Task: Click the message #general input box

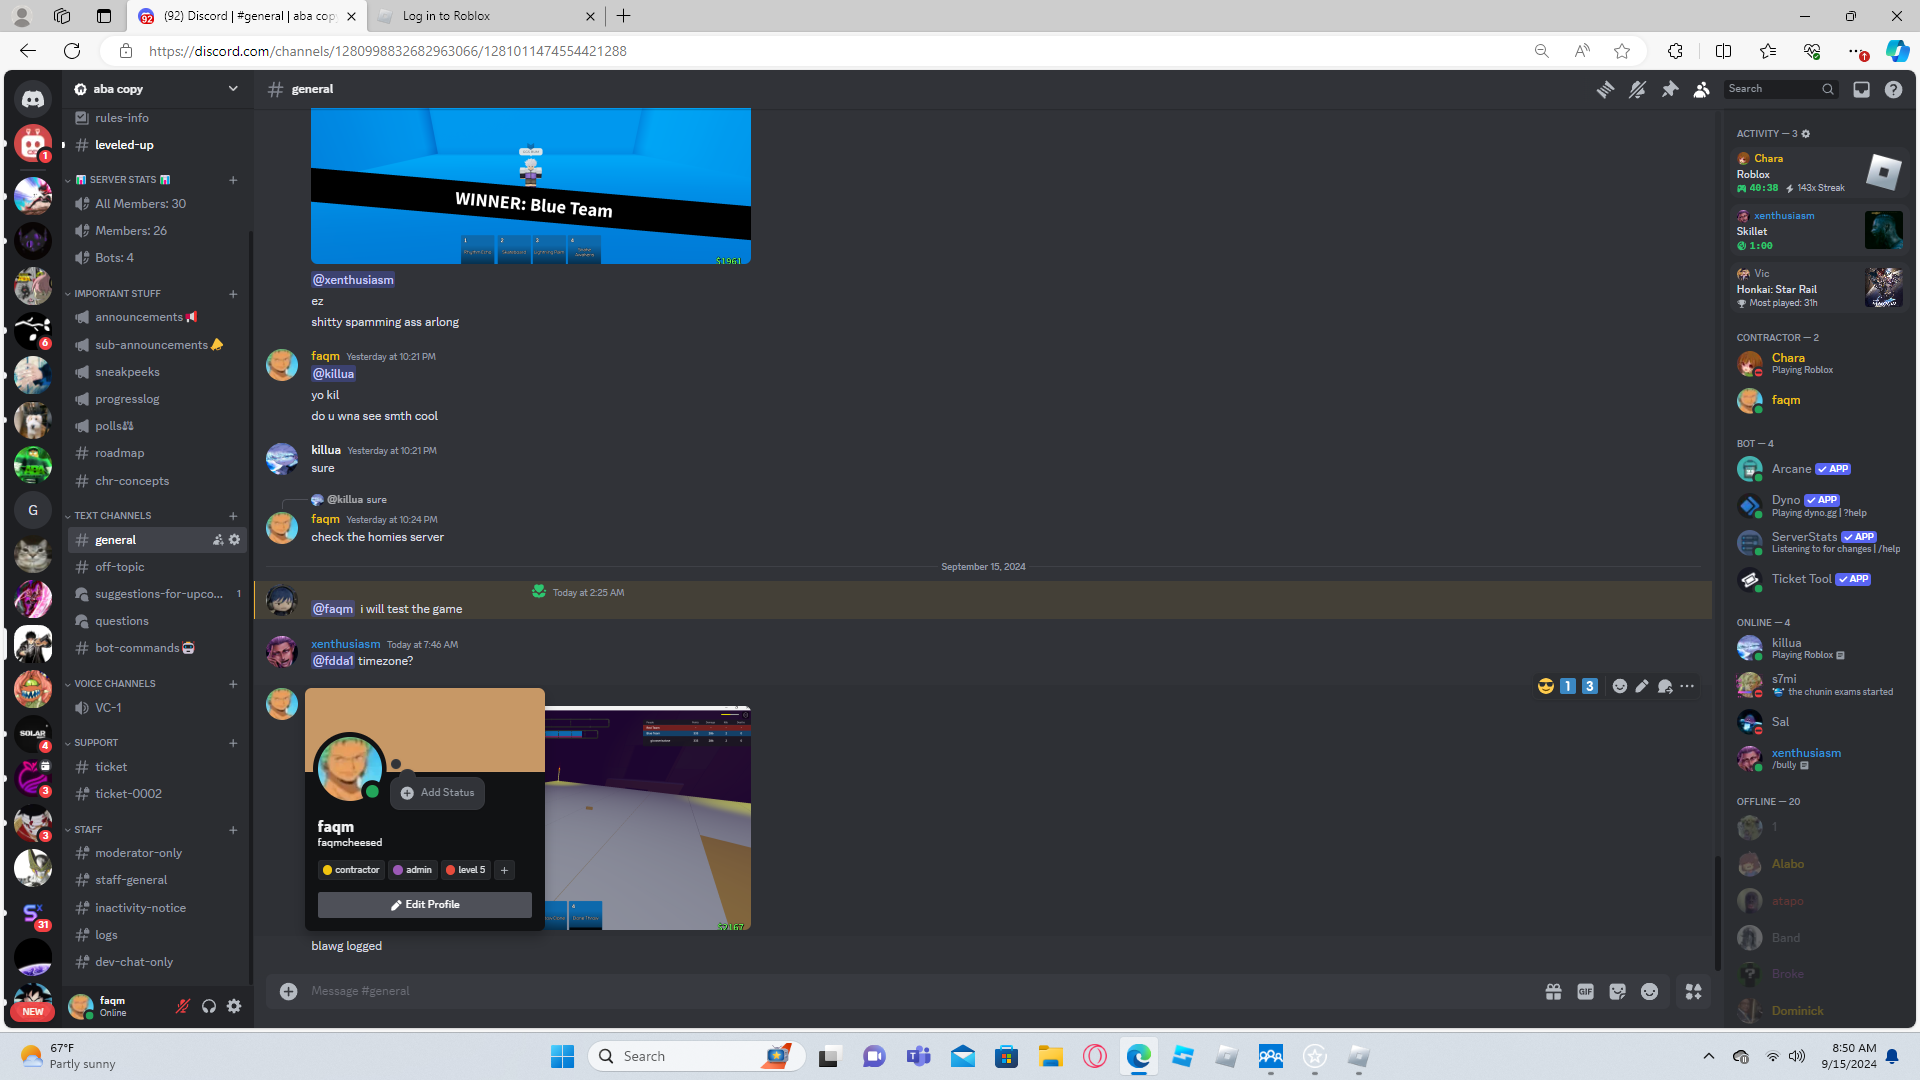Action: pyautogui.click(x=920, y=991)
